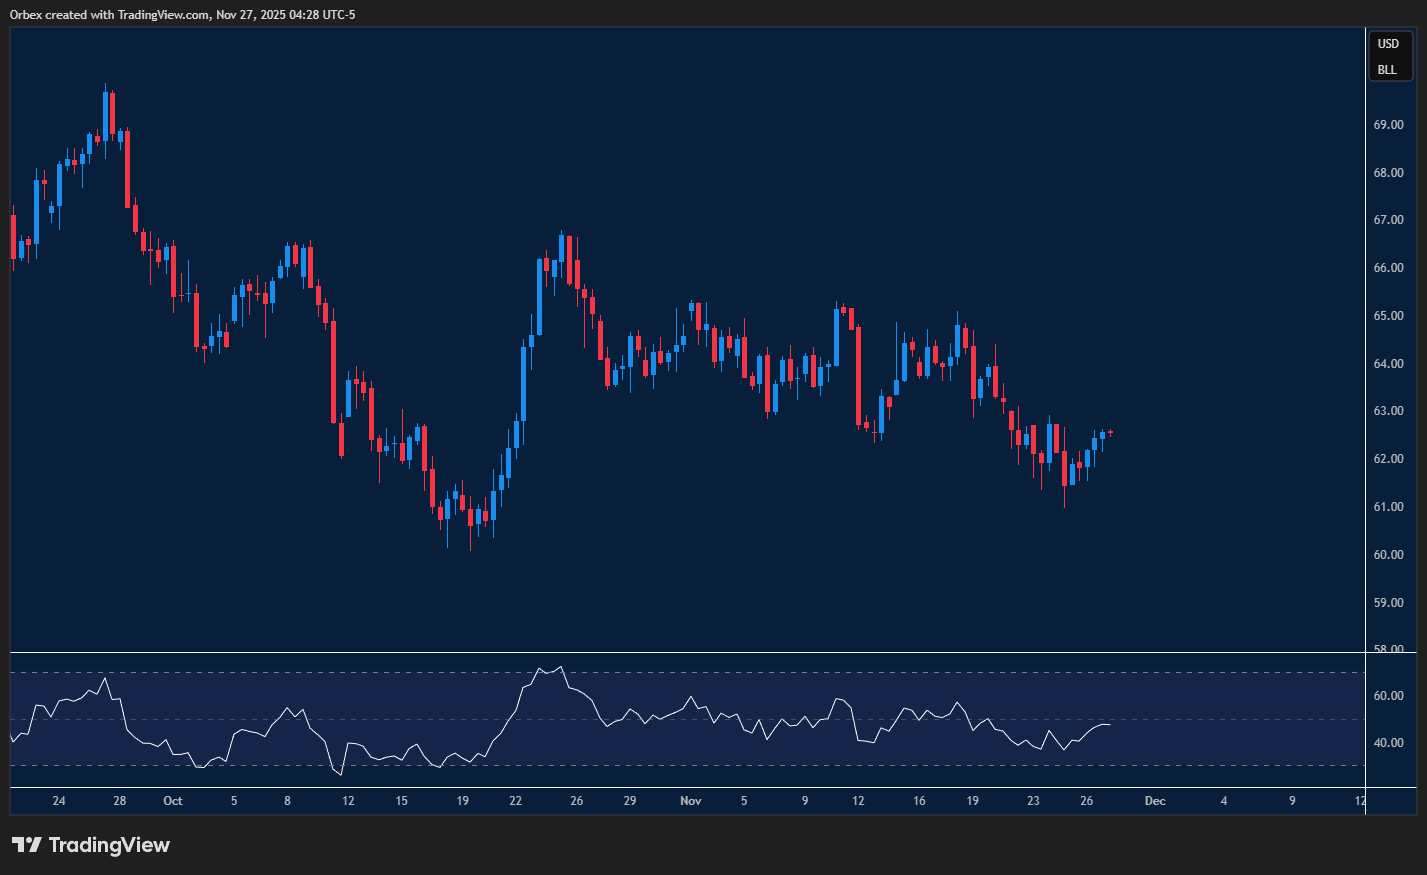1427x875 pixels.
Task: Select the most recent candle on the chart
Action: click(x=1110, y=433)
